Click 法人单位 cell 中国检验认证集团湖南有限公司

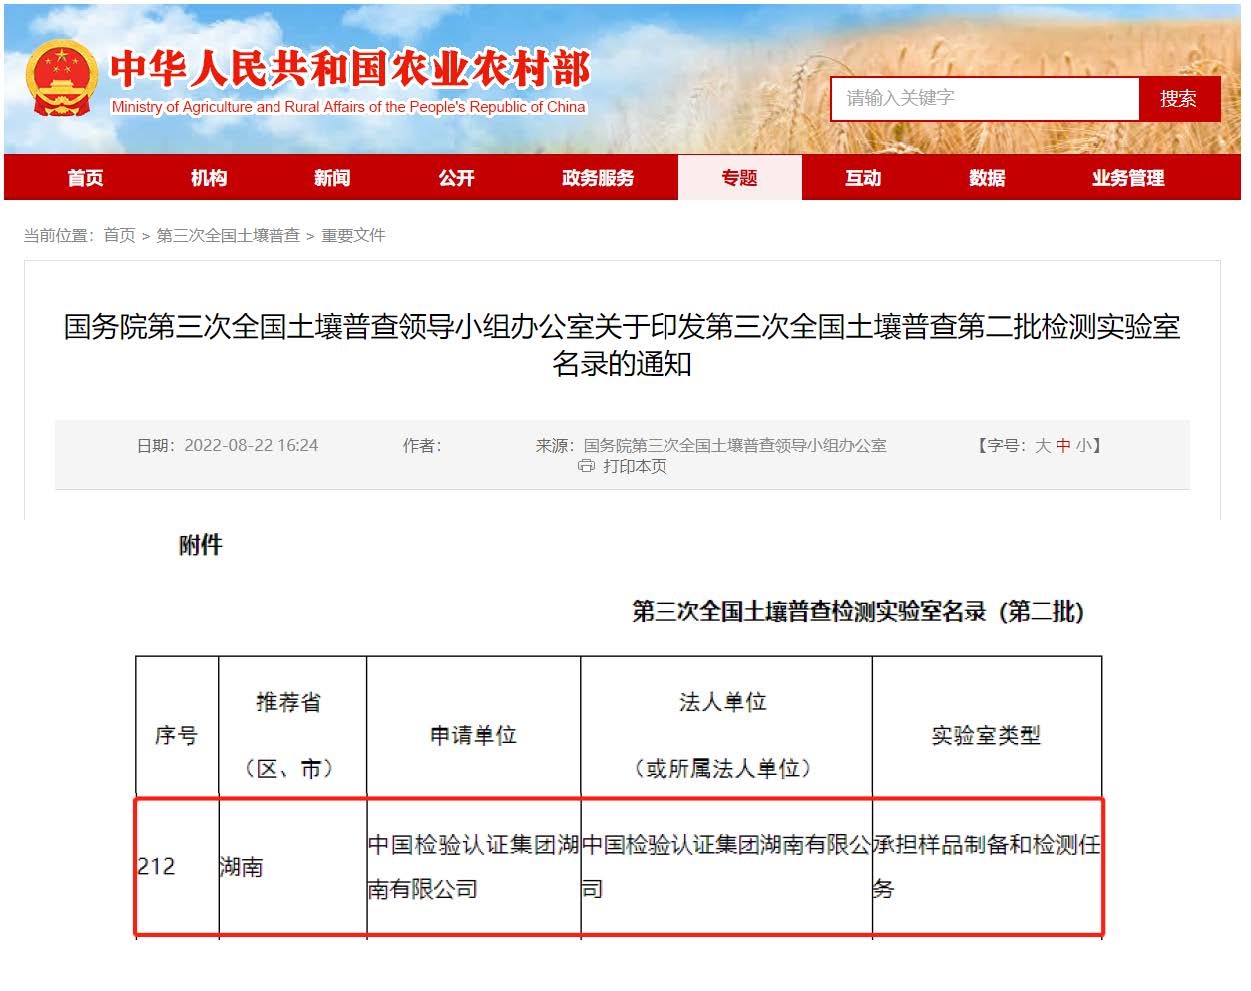click(726, 867)
